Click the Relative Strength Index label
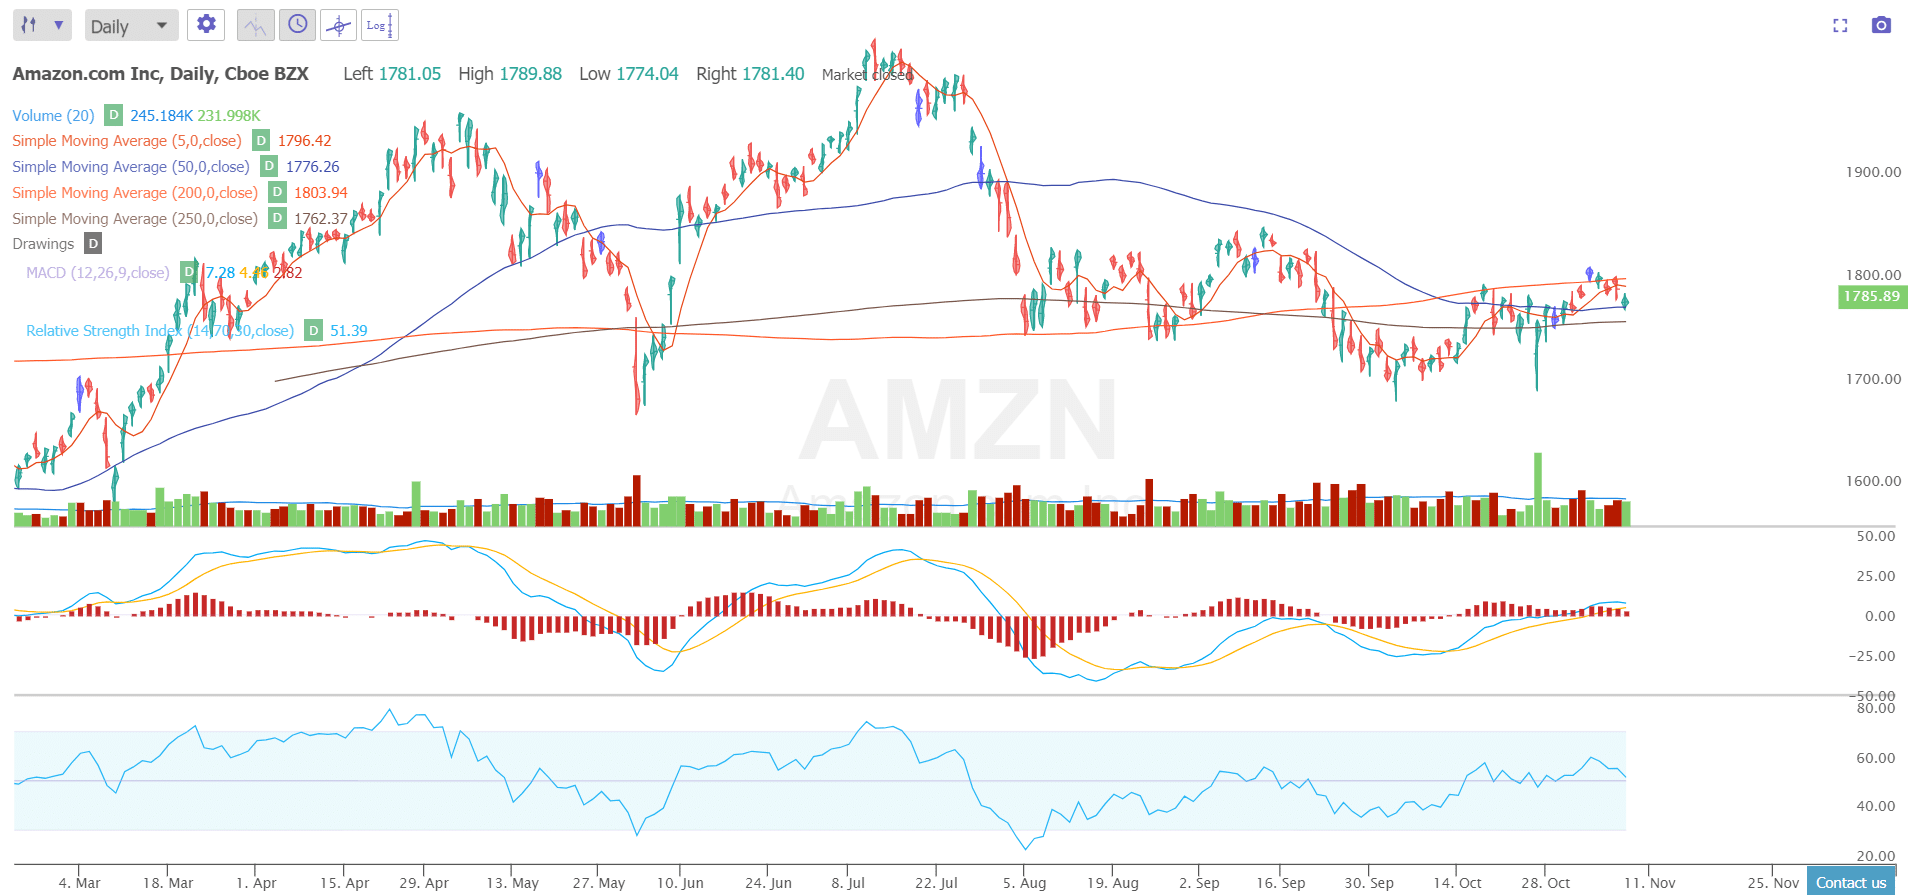 click(x=160, y=331)
